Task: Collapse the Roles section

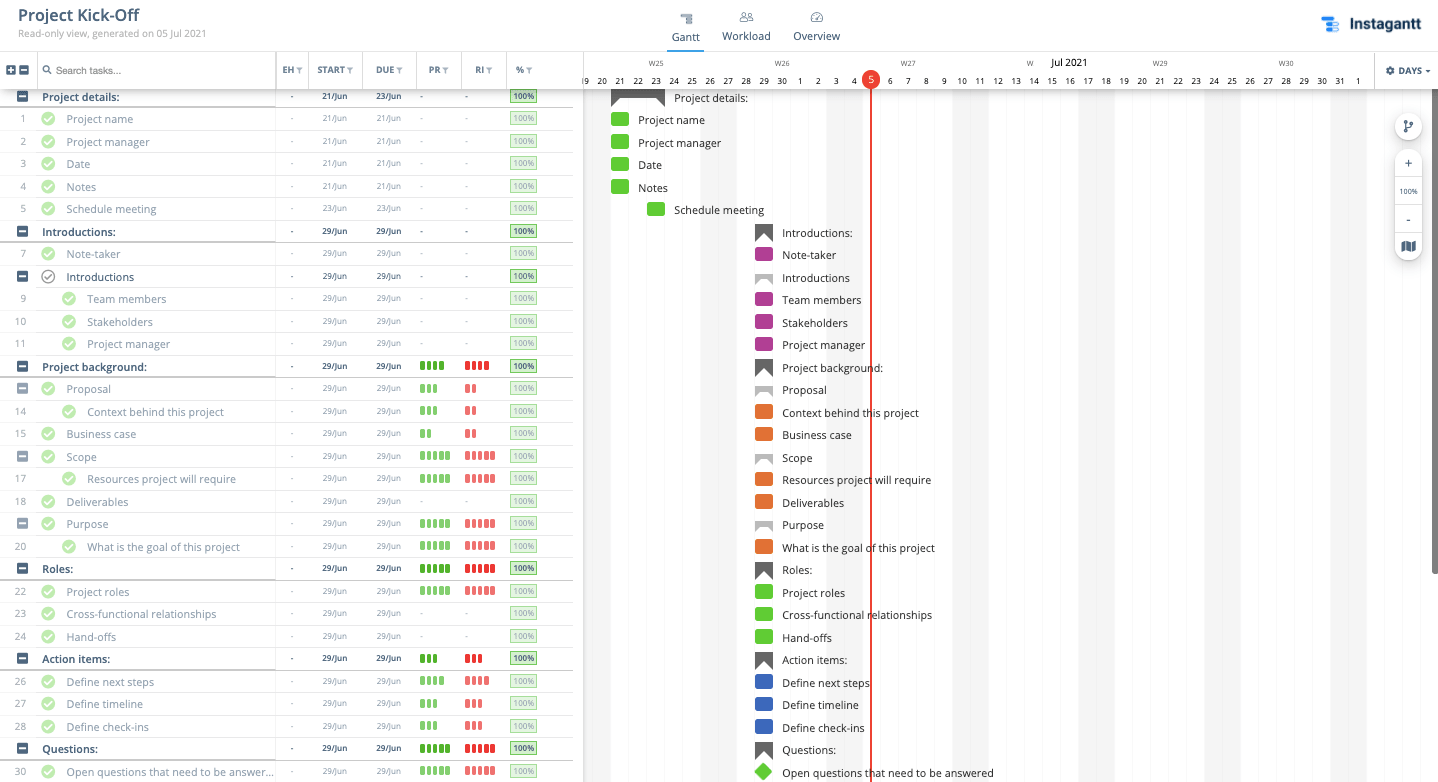Action: (x=23, y=569)
